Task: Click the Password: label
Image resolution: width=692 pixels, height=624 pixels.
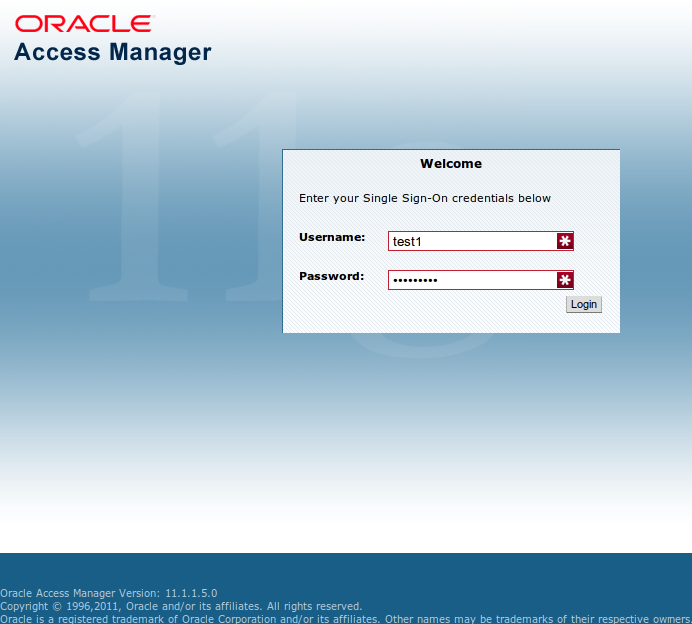Action: click(x=331, y=276)
